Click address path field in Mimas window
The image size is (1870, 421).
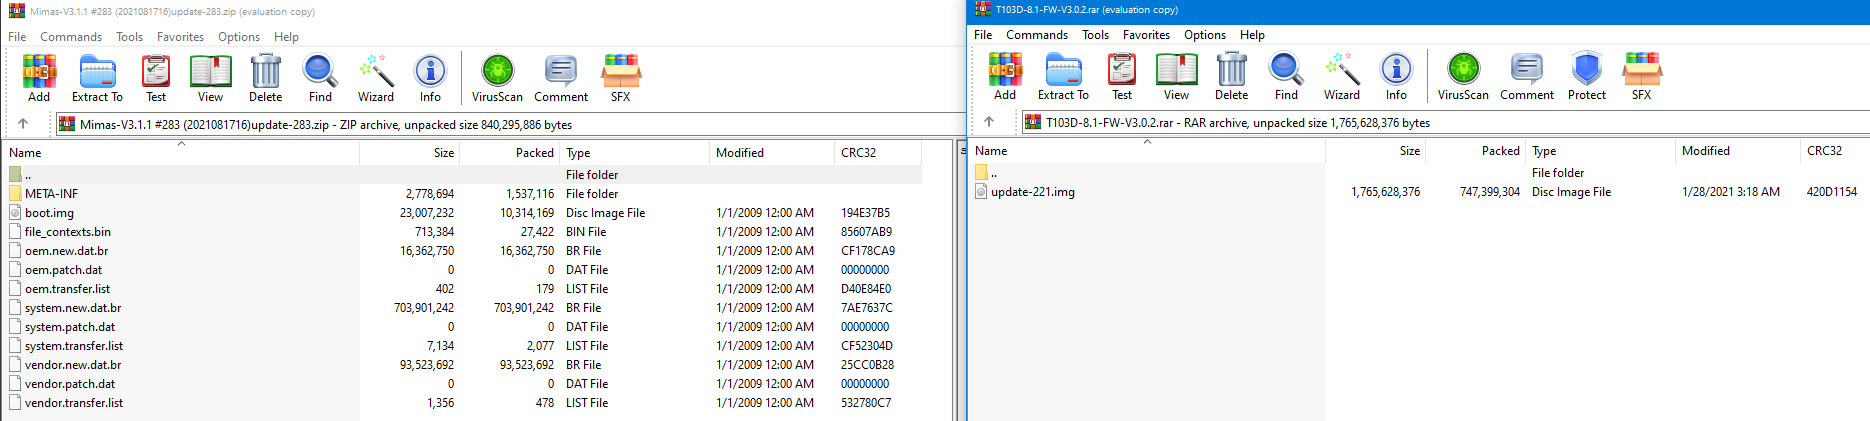510,124
